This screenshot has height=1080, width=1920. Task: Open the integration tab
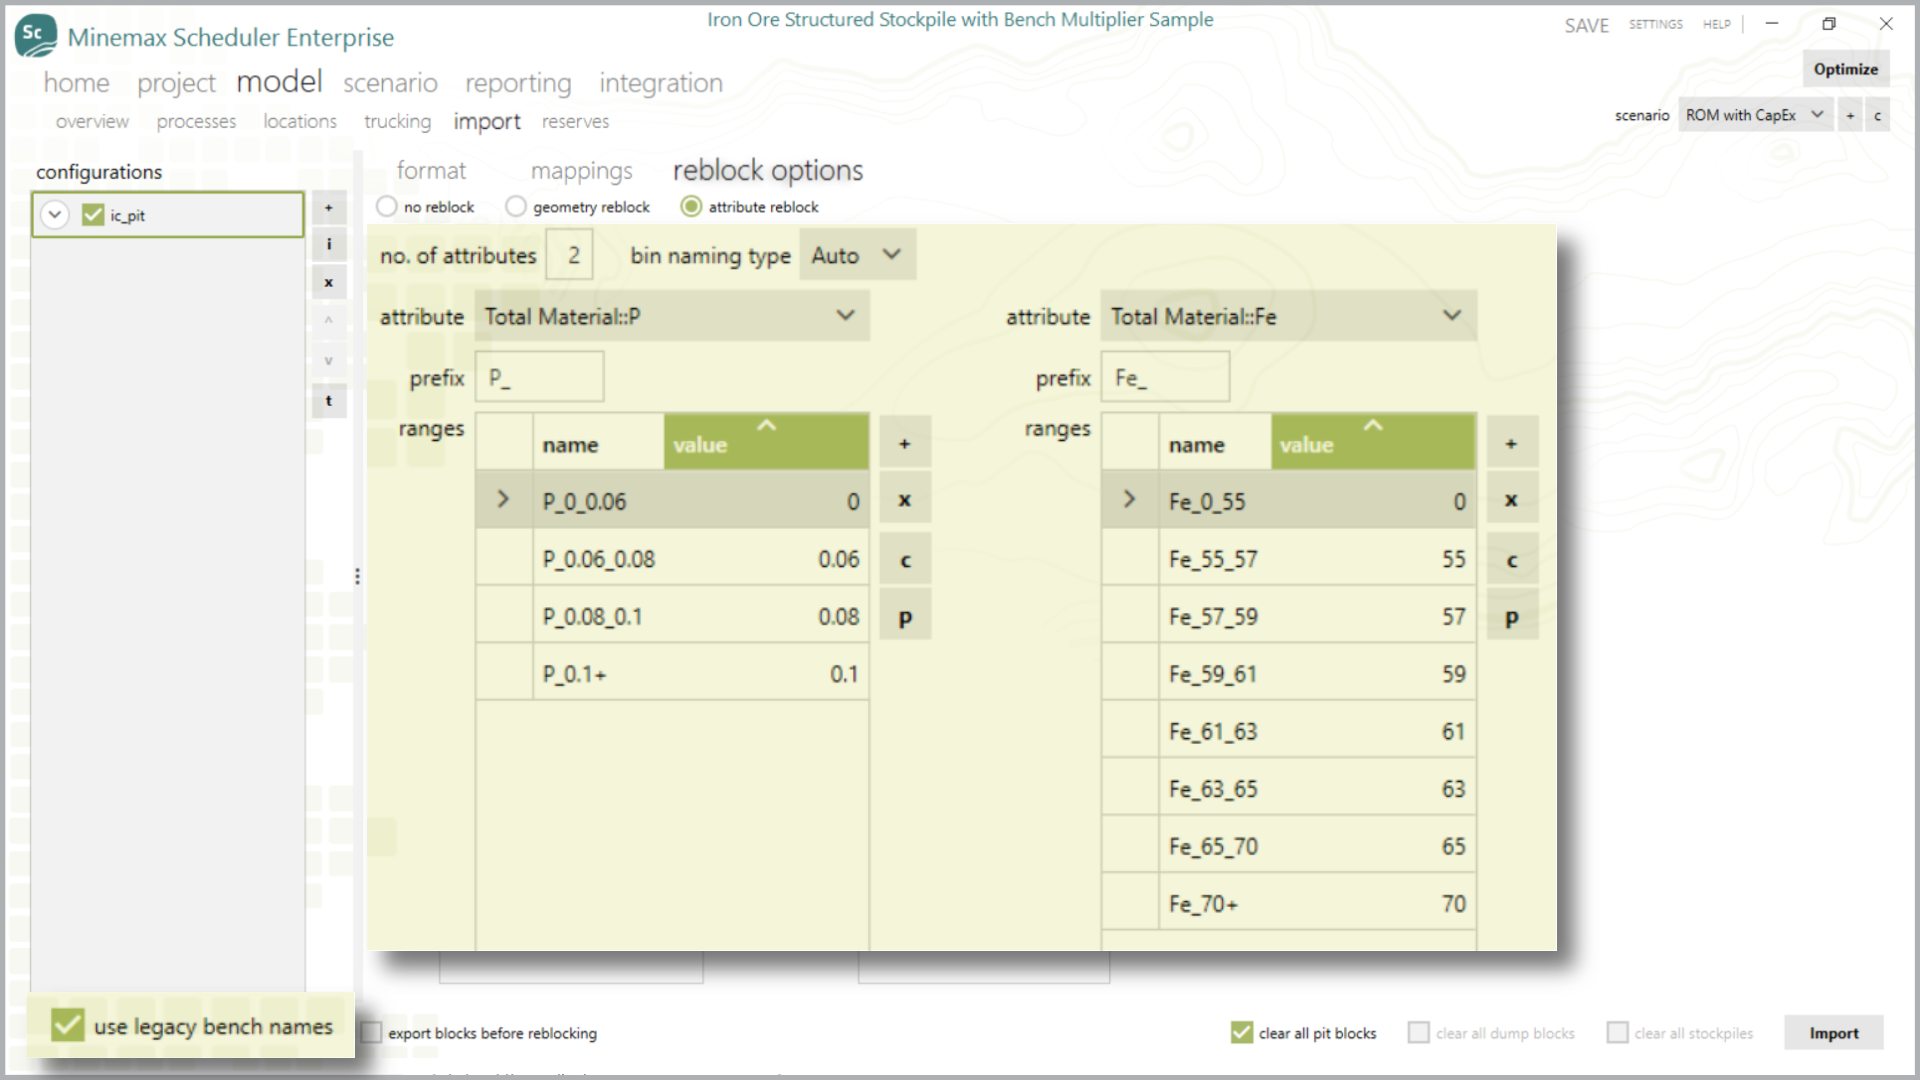click(x=661, y=83)
